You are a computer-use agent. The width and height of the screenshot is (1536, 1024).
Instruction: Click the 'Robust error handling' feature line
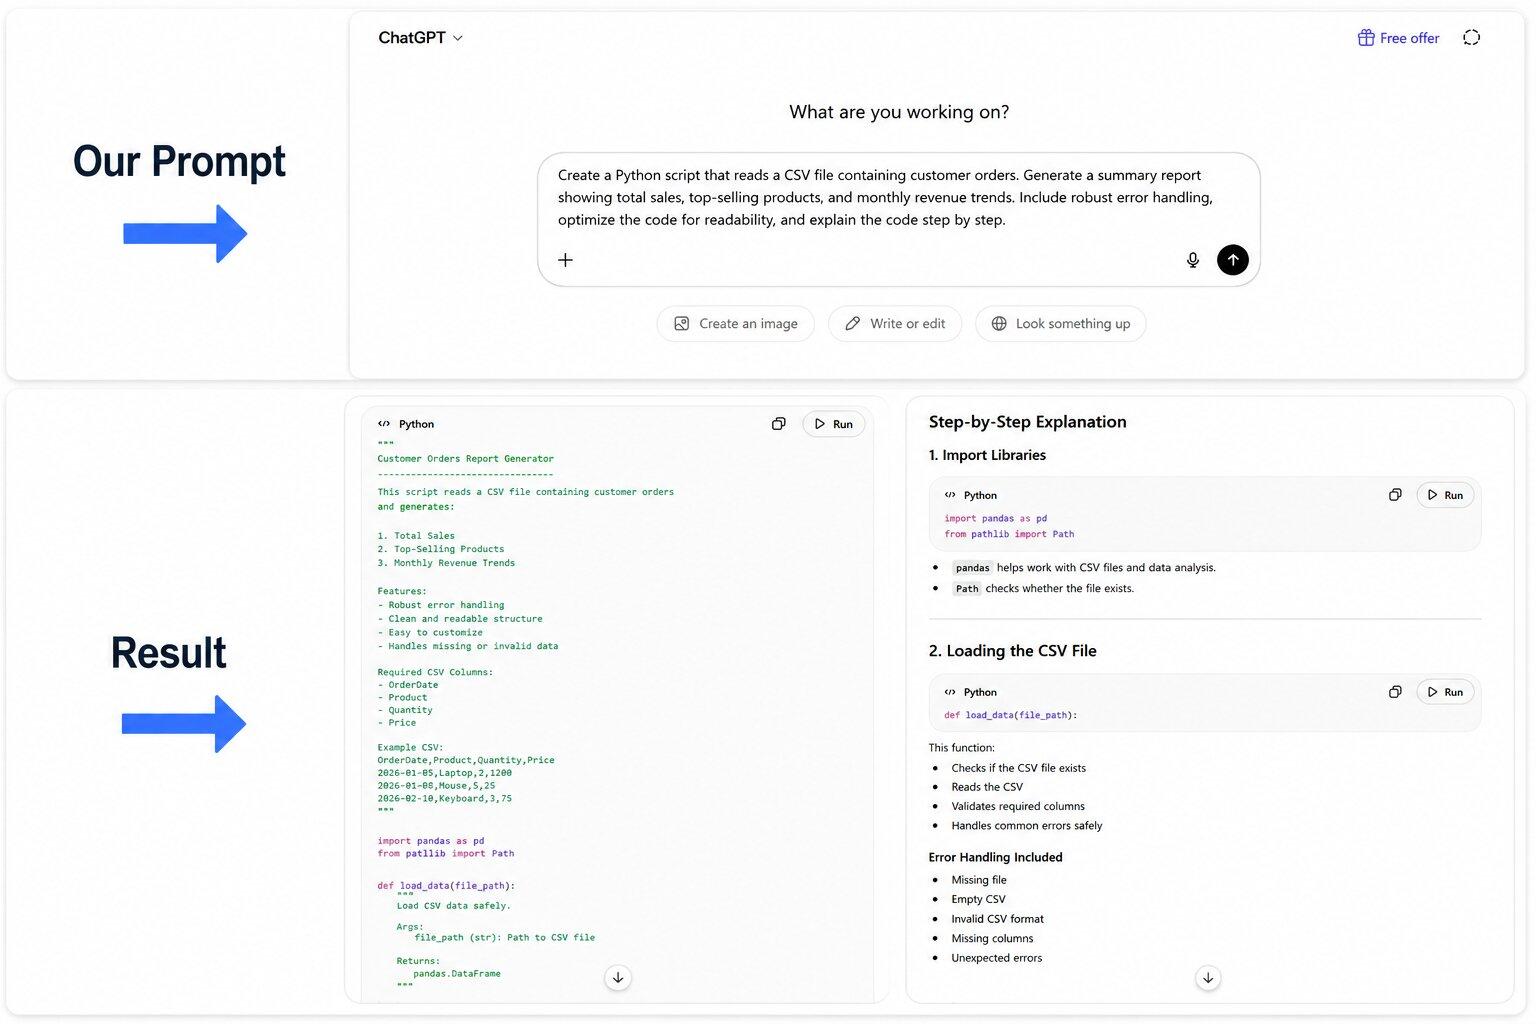[x=440, y=605]
